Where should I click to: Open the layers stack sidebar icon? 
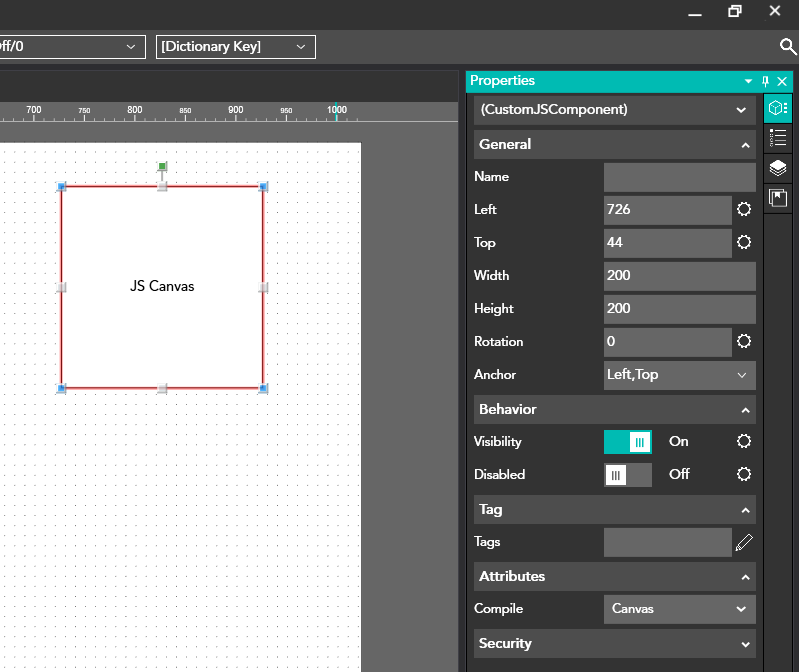point(778,169)
